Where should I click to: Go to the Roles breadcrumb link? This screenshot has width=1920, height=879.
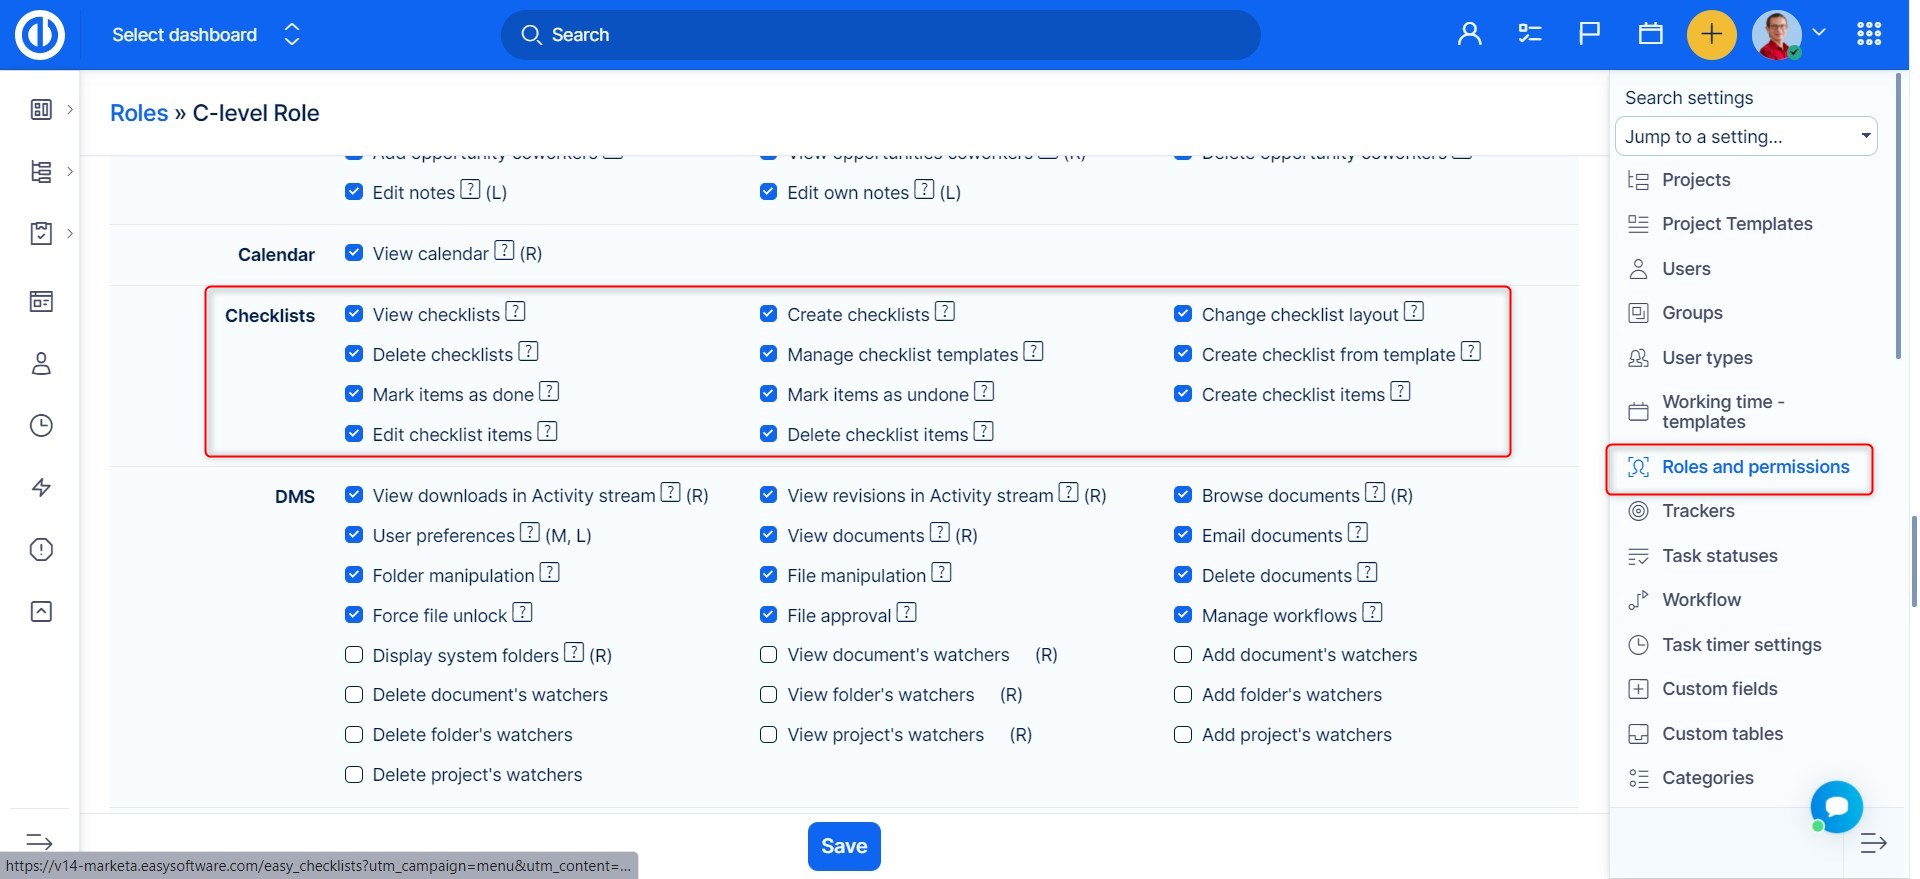click(139, 113)
